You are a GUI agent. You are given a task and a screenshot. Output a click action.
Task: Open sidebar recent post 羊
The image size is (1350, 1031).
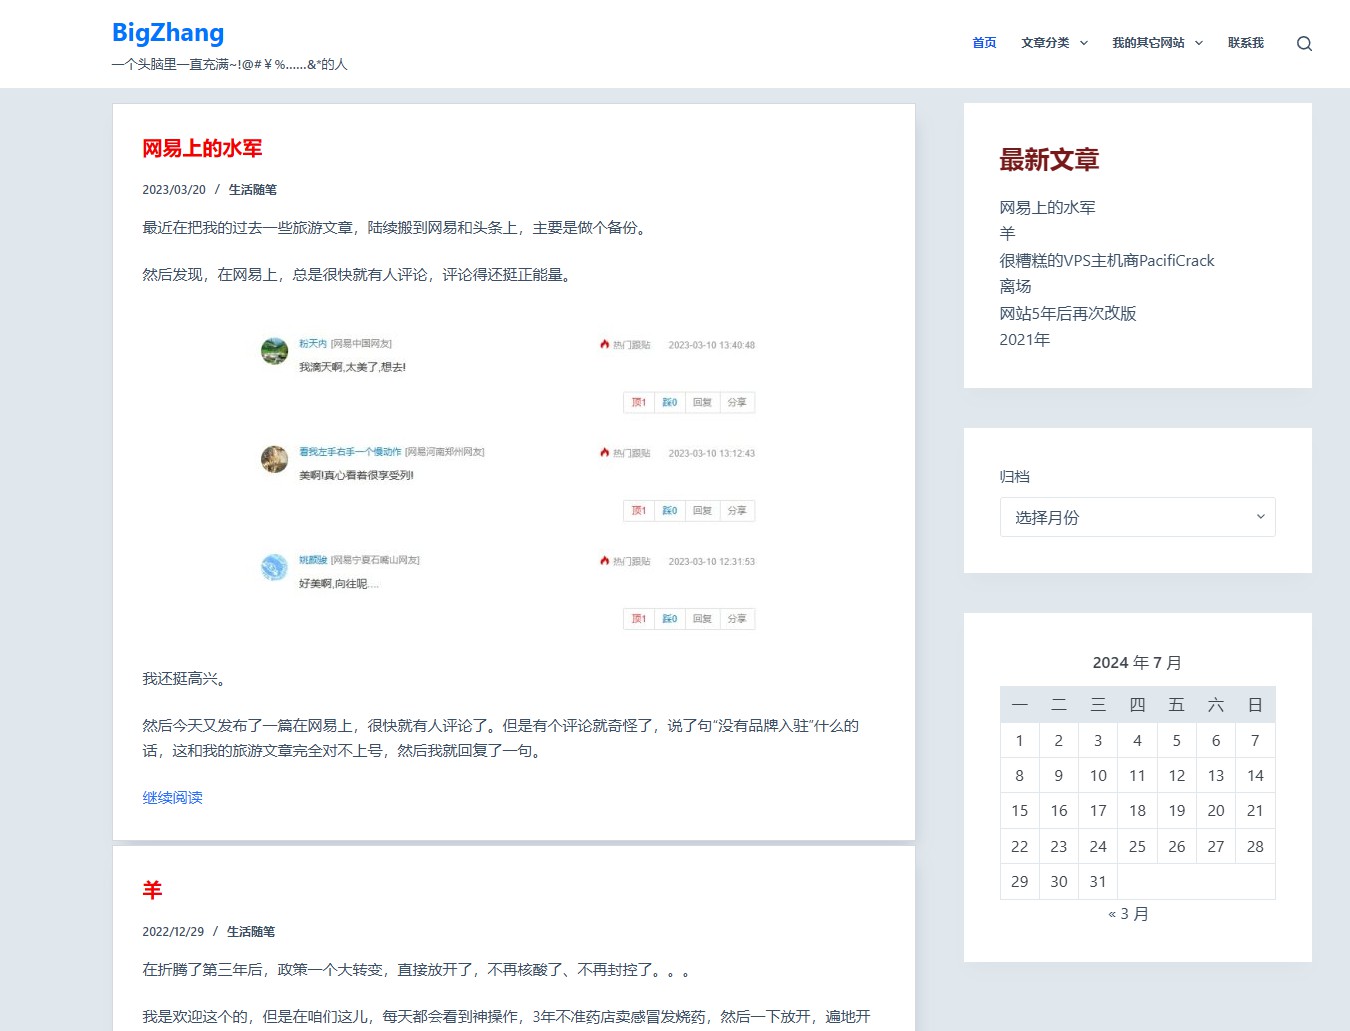coord(1007,233)
